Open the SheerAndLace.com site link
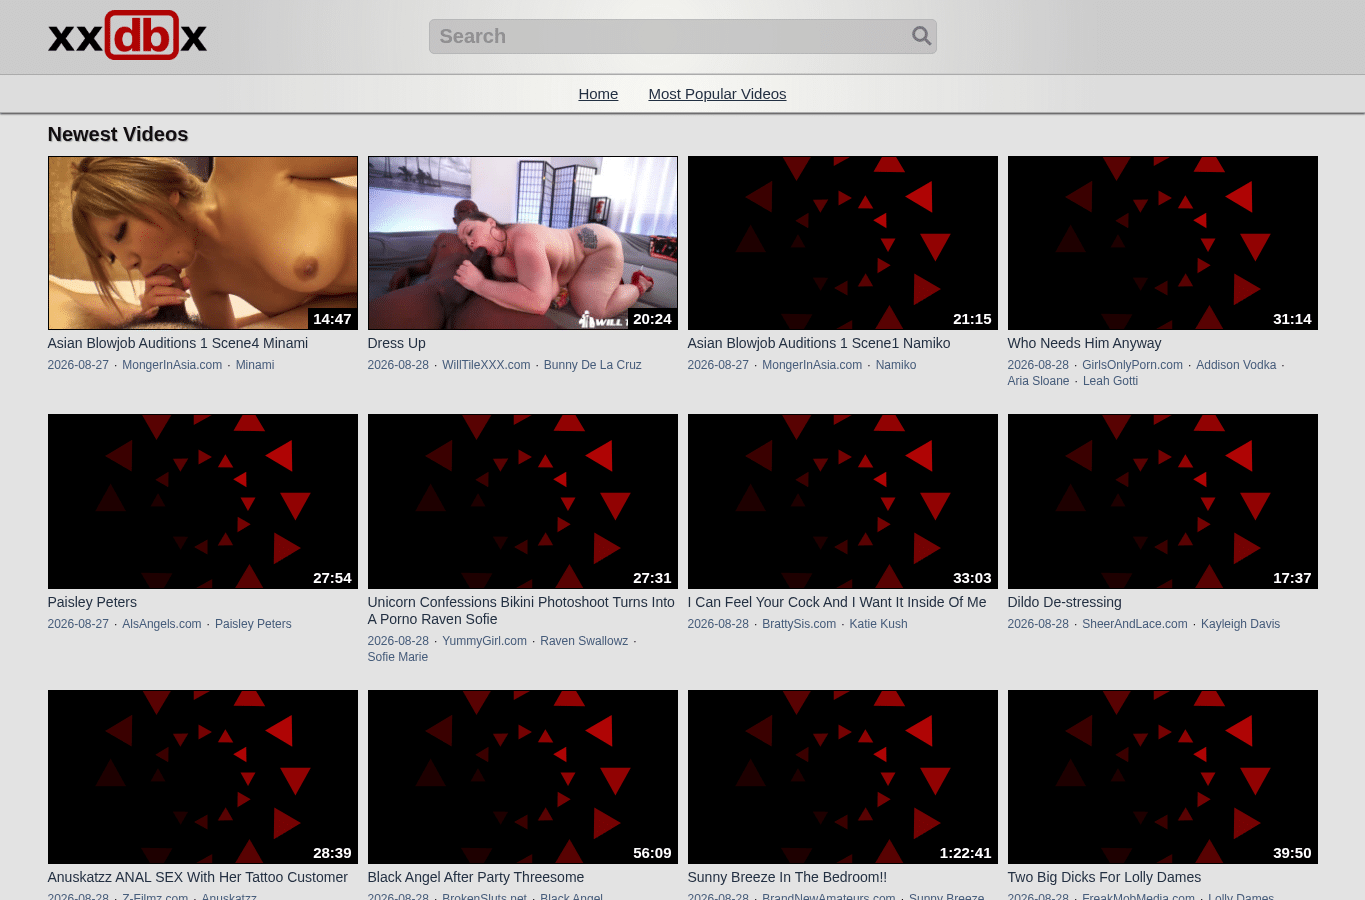This screenshot has height=900, width=1365. [x=1135, y=624]
